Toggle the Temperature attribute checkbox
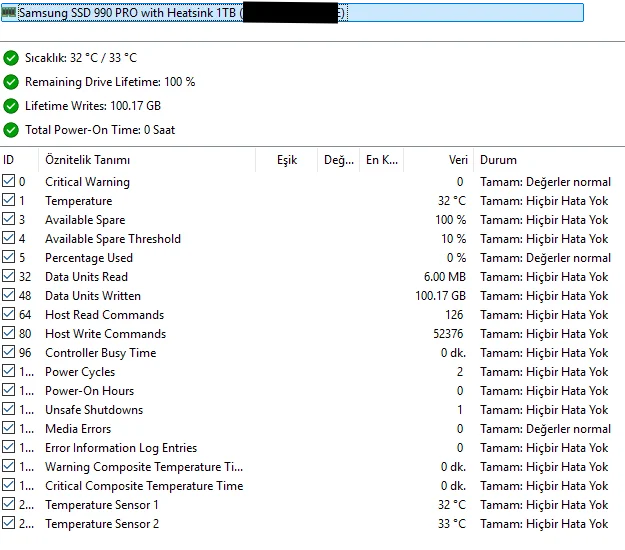625x550 pixels. pos(8,200)
